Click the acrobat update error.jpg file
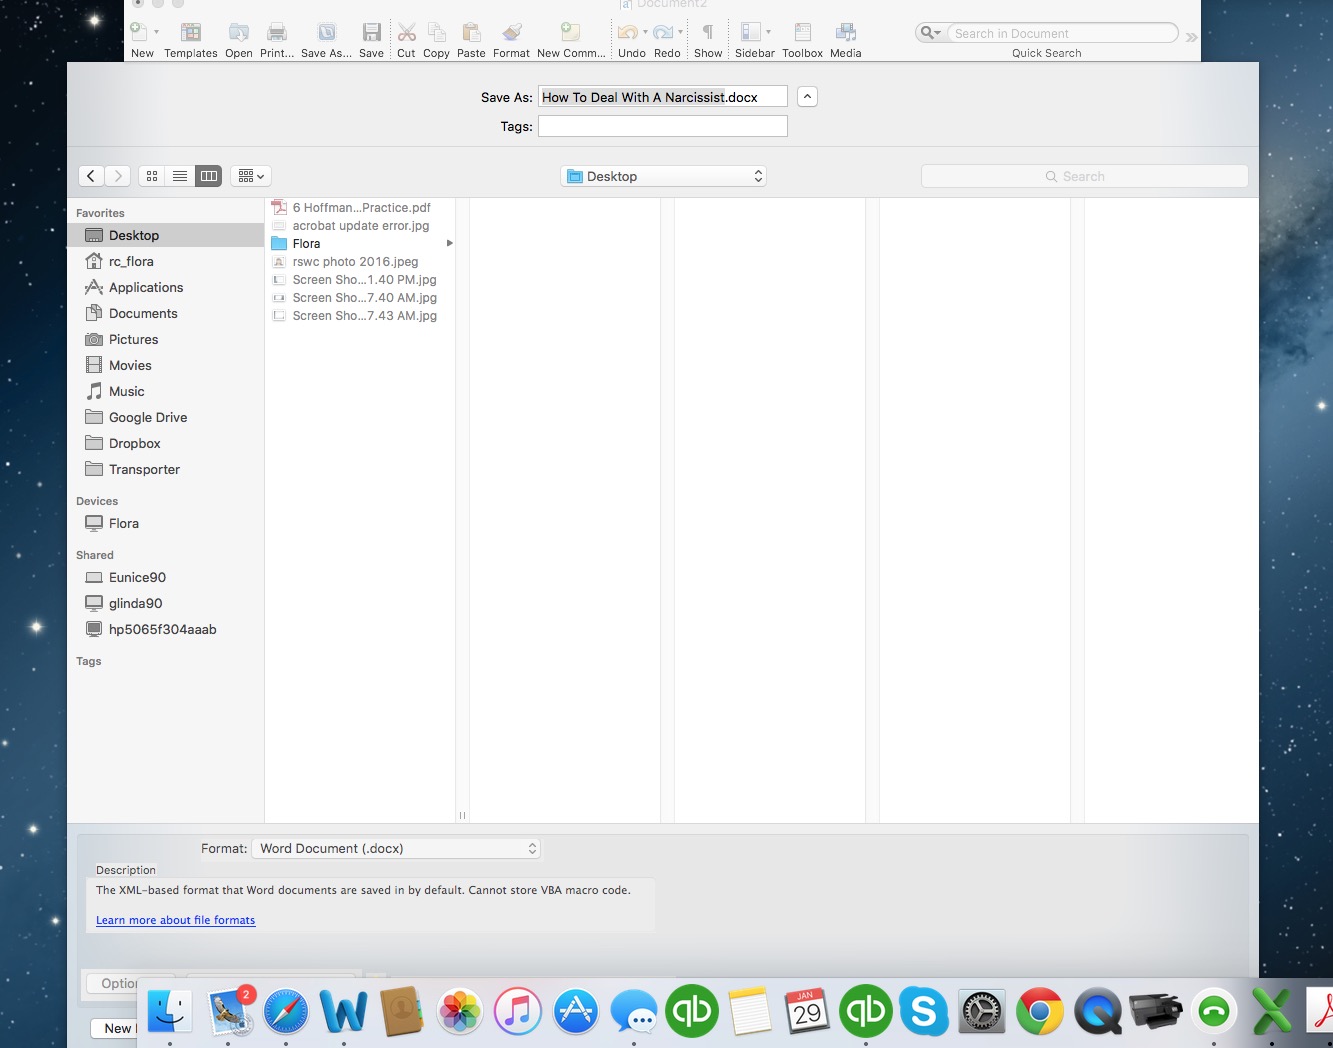This screenshot has width=1333, height=1048. pos(361,226)
